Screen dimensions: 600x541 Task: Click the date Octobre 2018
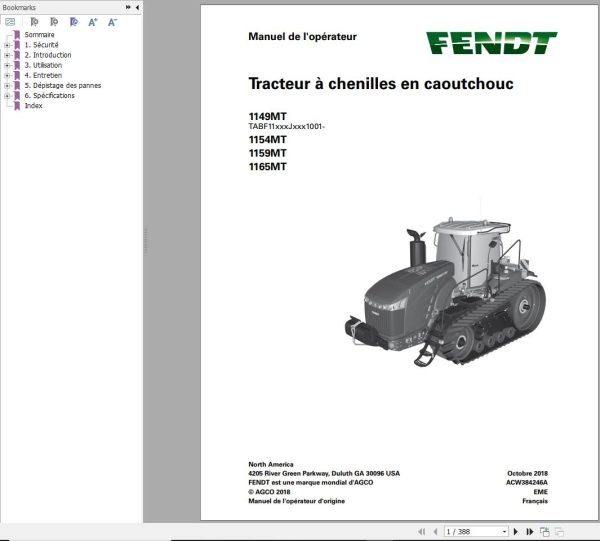point(527,474)
